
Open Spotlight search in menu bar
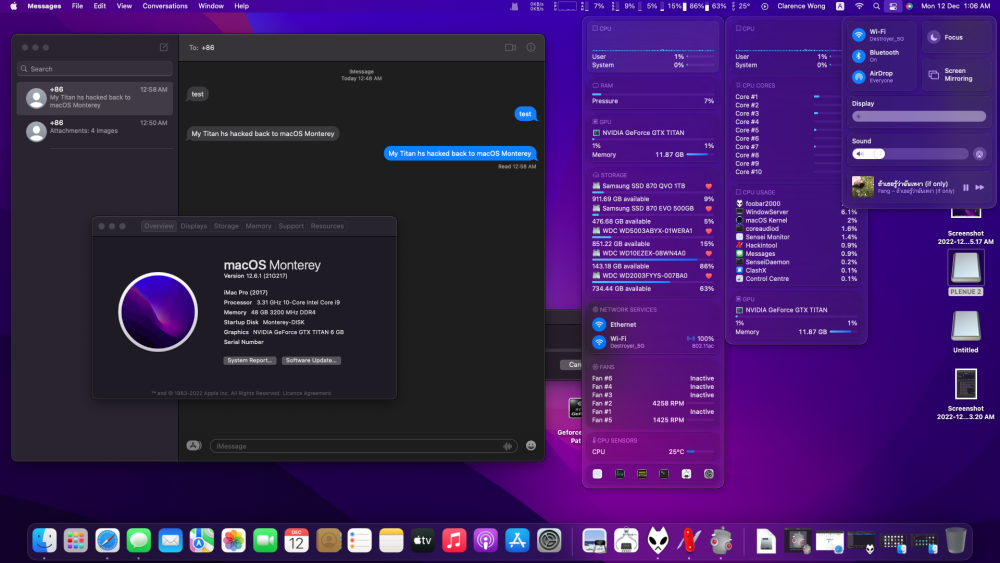tap(876, 6)
